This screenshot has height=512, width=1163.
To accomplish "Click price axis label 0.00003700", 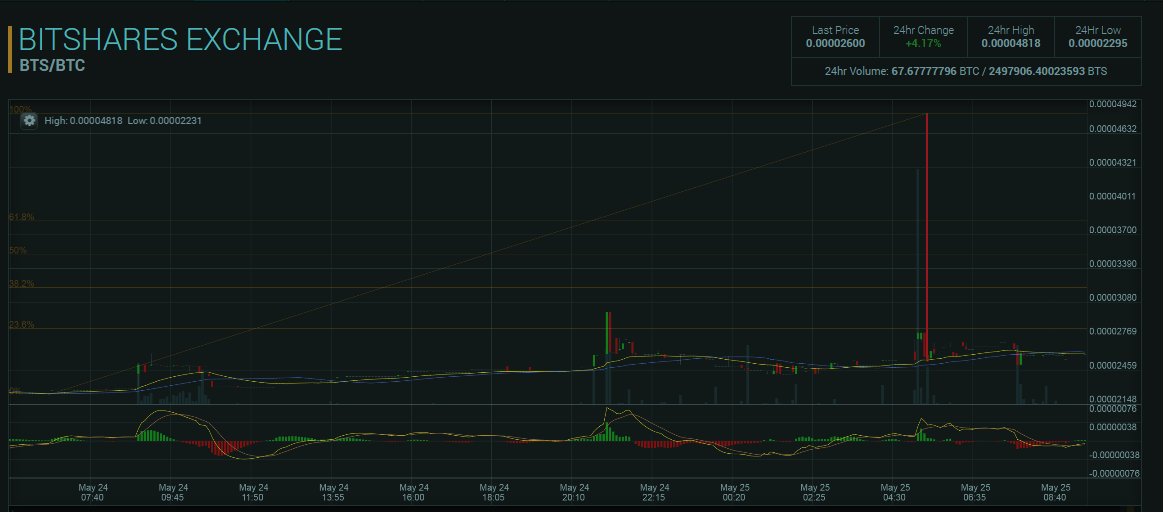I will 1113,230.
